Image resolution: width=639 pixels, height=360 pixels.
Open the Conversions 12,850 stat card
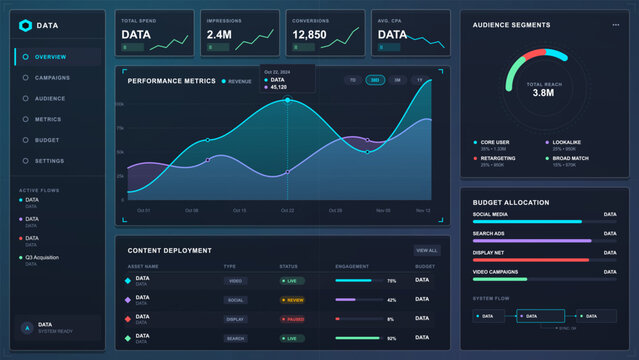pyautogui.click(x=325, y=33)
